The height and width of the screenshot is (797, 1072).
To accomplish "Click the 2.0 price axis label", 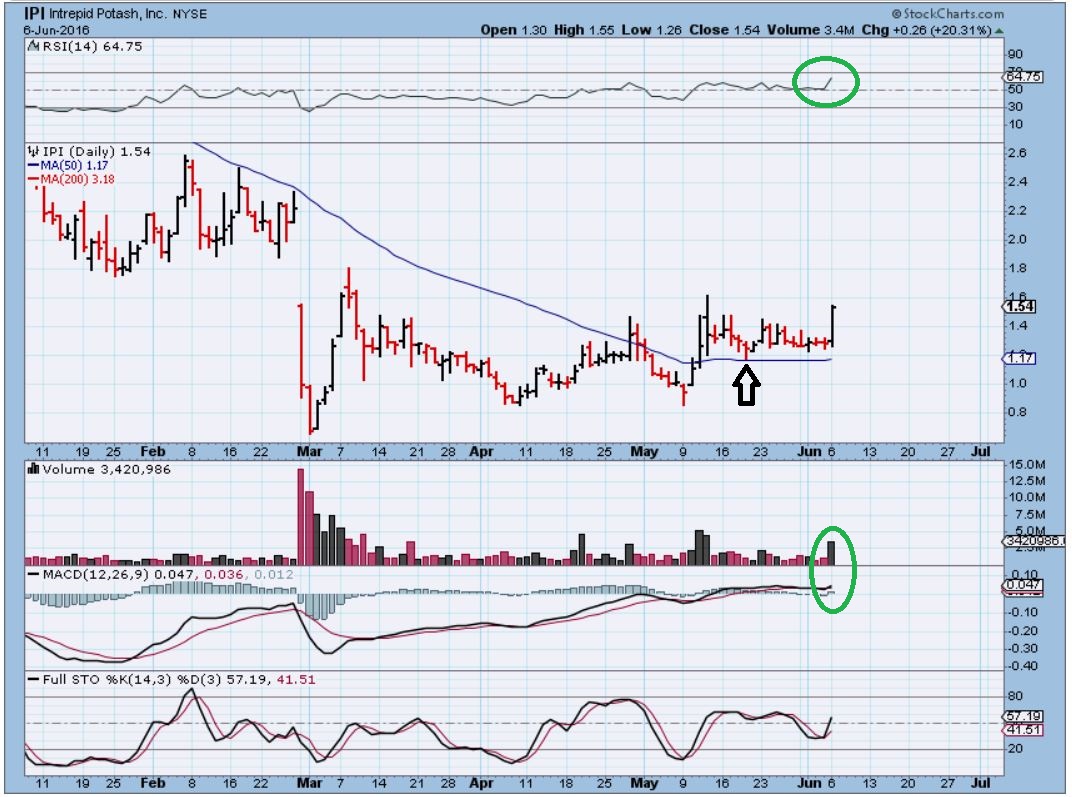I will (x=1017, y=239).
